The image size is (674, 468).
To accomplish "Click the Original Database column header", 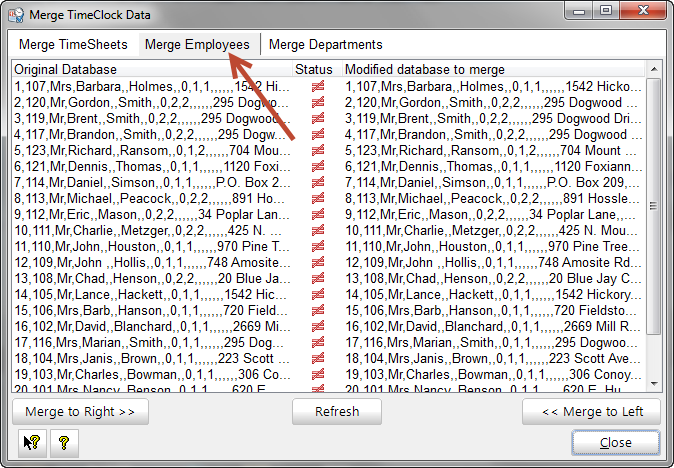I will tap(150, 70).
